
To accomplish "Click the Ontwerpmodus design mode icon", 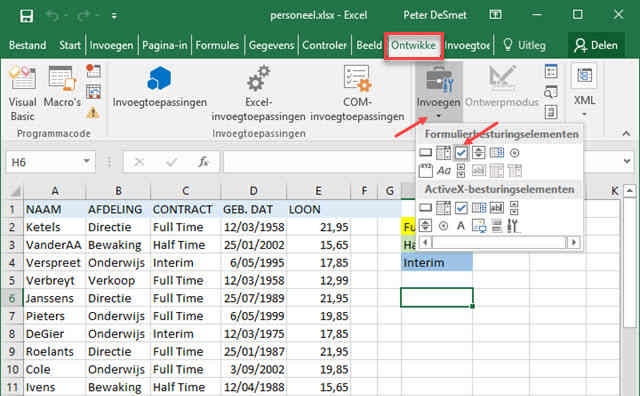I will pos(502,87).
